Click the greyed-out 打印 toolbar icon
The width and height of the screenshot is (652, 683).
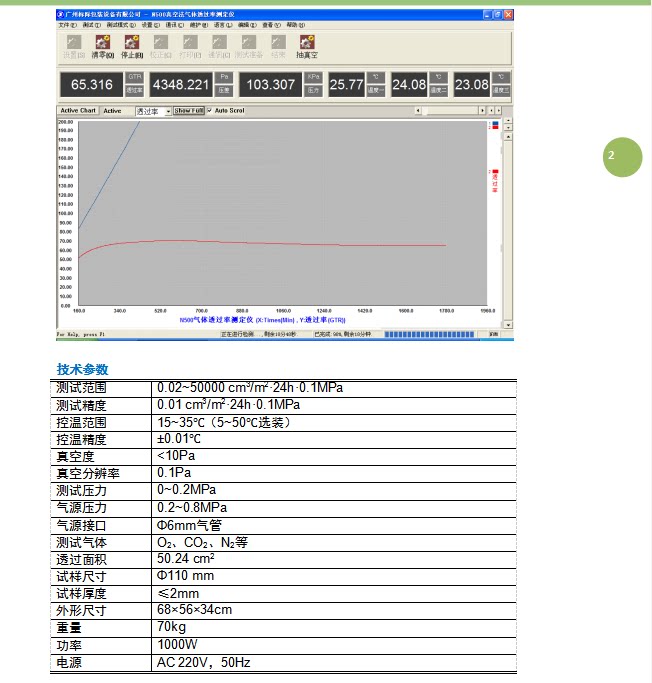(x=190, y=42)
